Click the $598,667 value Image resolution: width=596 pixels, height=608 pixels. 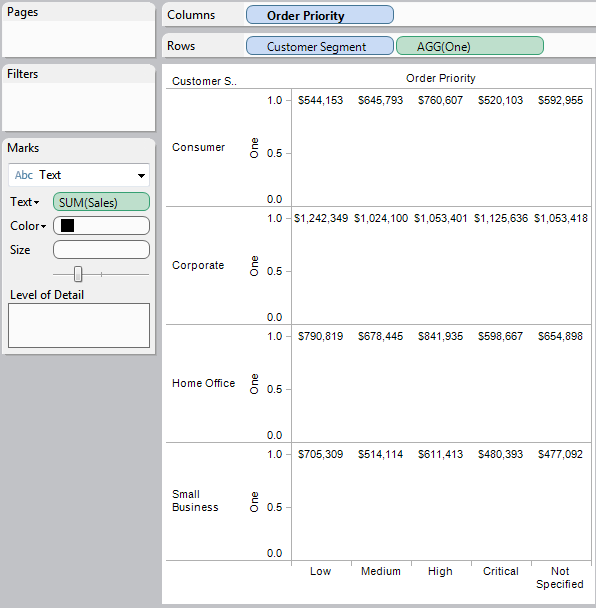point(501,336)
